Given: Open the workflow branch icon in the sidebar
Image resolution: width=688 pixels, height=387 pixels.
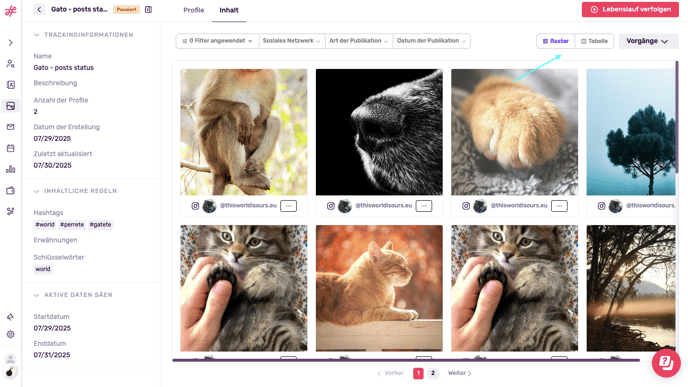Looking at the screenshot, I should point(11,211).
